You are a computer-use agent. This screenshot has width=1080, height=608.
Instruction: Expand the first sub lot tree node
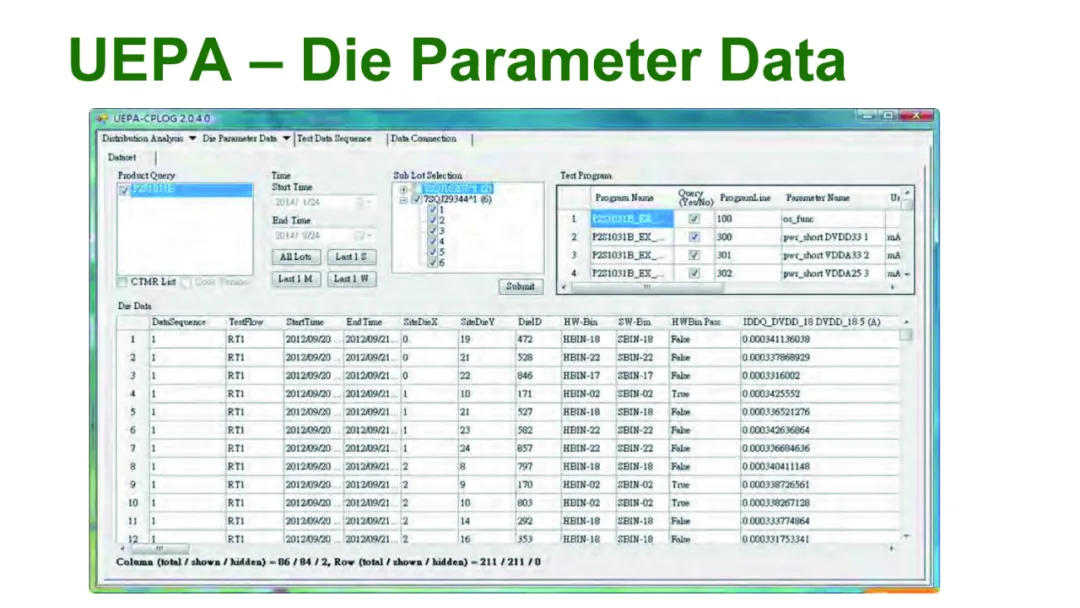click(403, 189)
